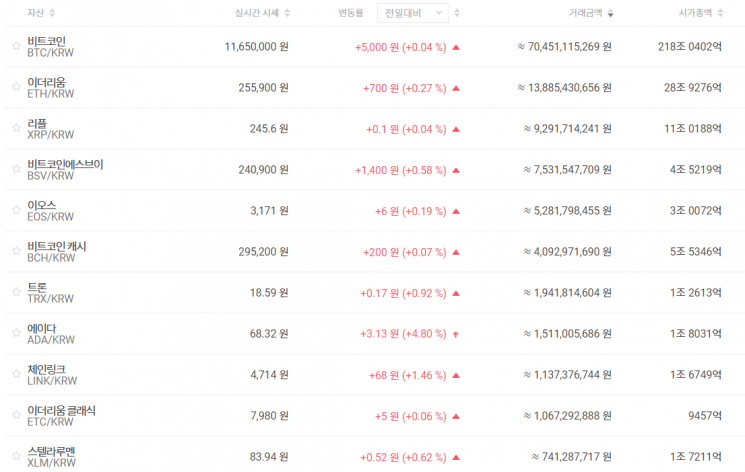Sort by the 자산 column arrows

pos(52,13)
